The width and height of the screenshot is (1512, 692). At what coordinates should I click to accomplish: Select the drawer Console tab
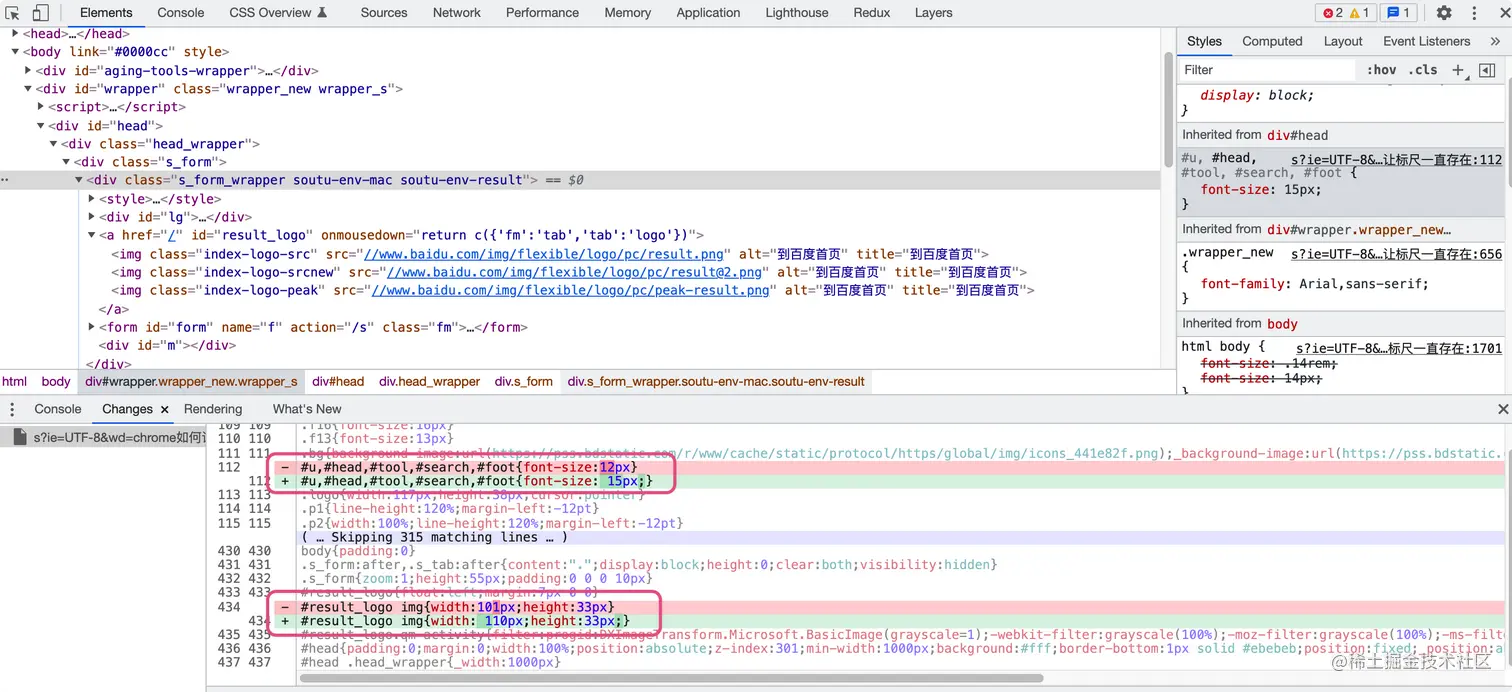[58, 409]
